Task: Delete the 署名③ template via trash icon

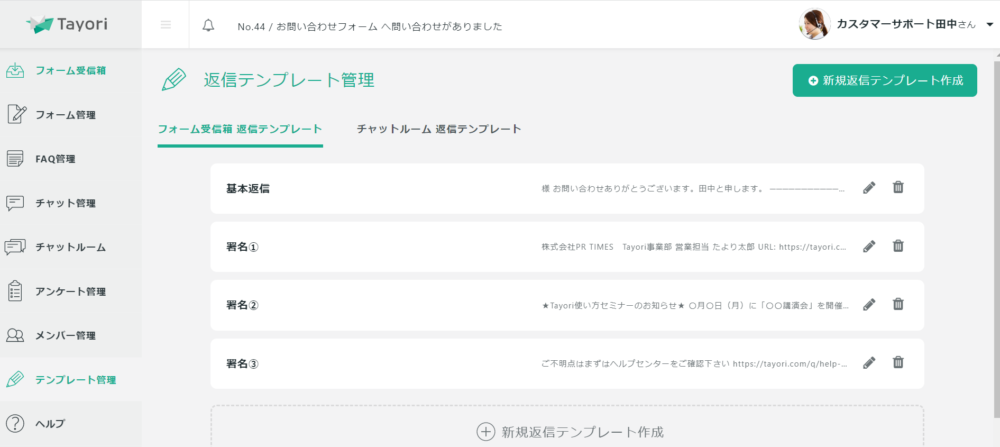Action: click(x=898, y=363)
